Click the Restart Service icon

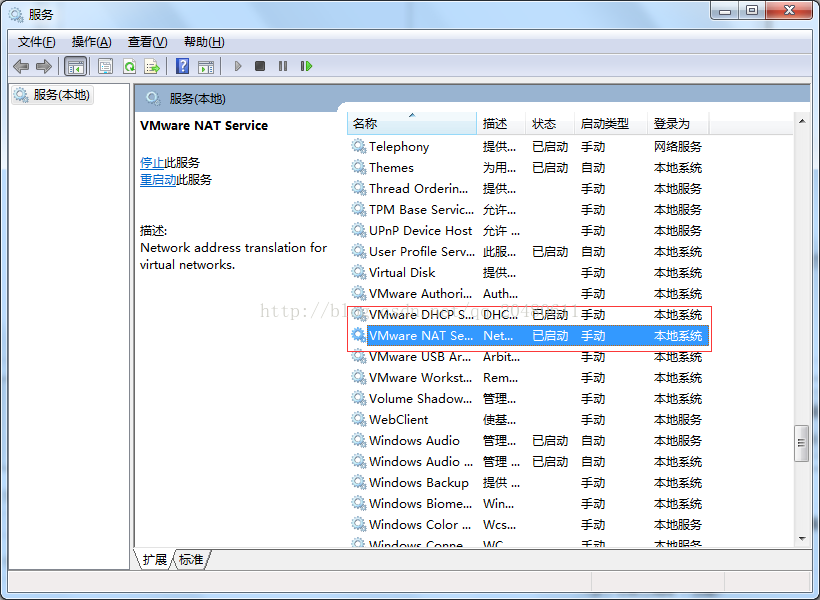(306, 66)
